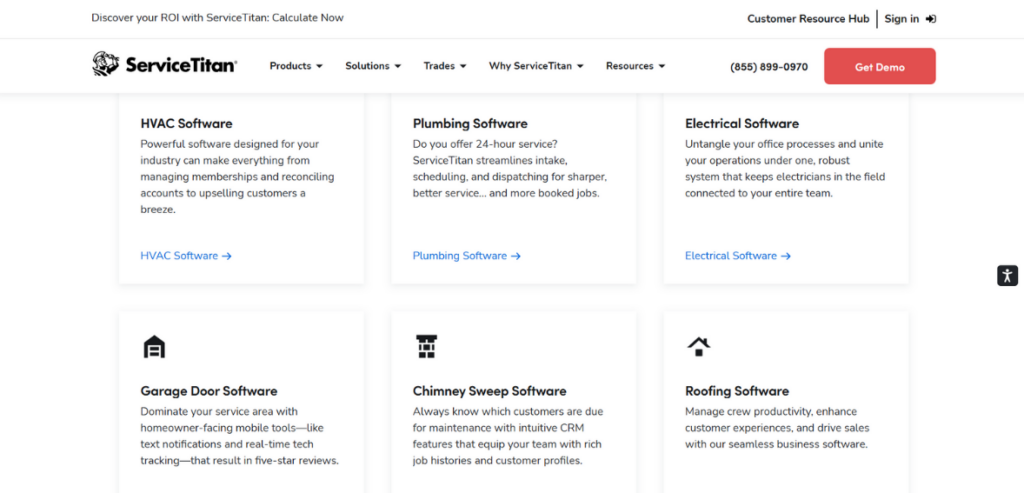Select the HVAC Software heading
1024x493 pixels.
(186, 123)
